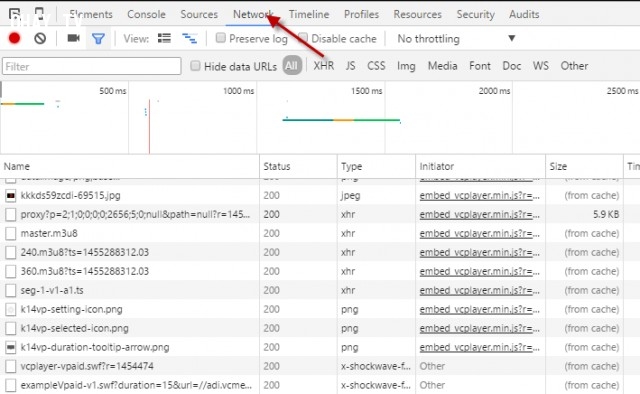This screenshot has width=640, height=394.
Task: Open the Security tab
Action: click(x=476, y=14)
